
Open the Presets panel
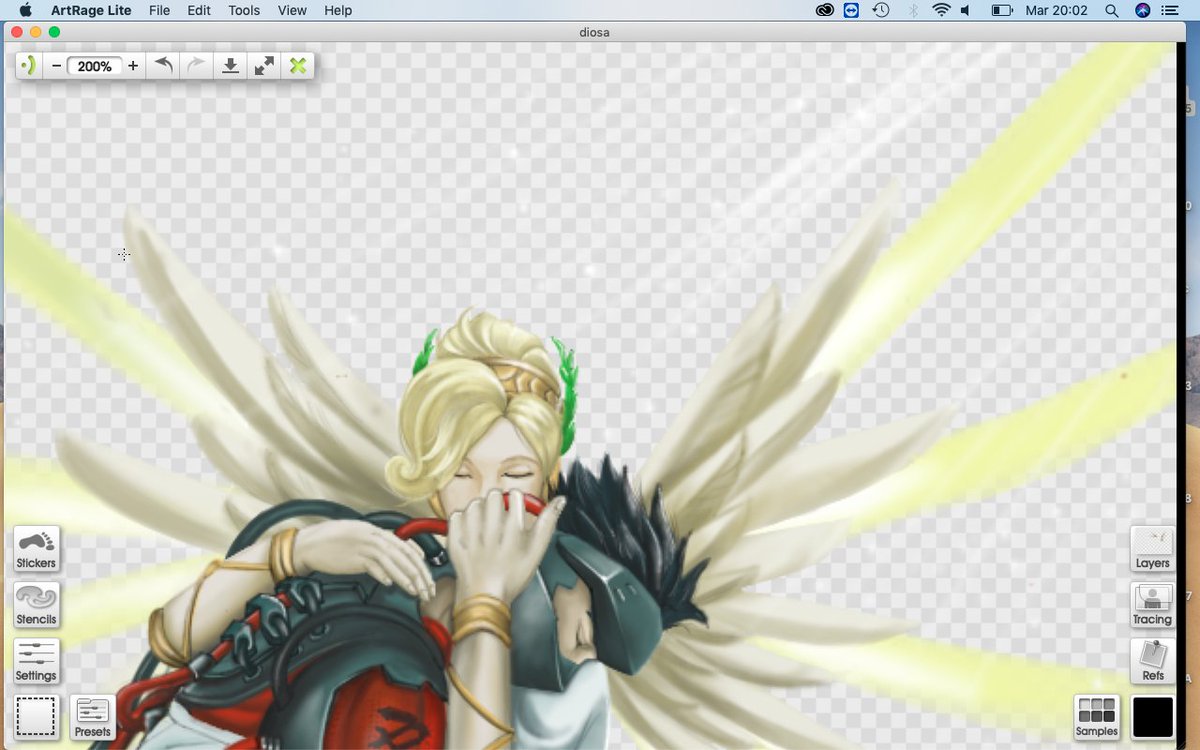click(92, 717)
